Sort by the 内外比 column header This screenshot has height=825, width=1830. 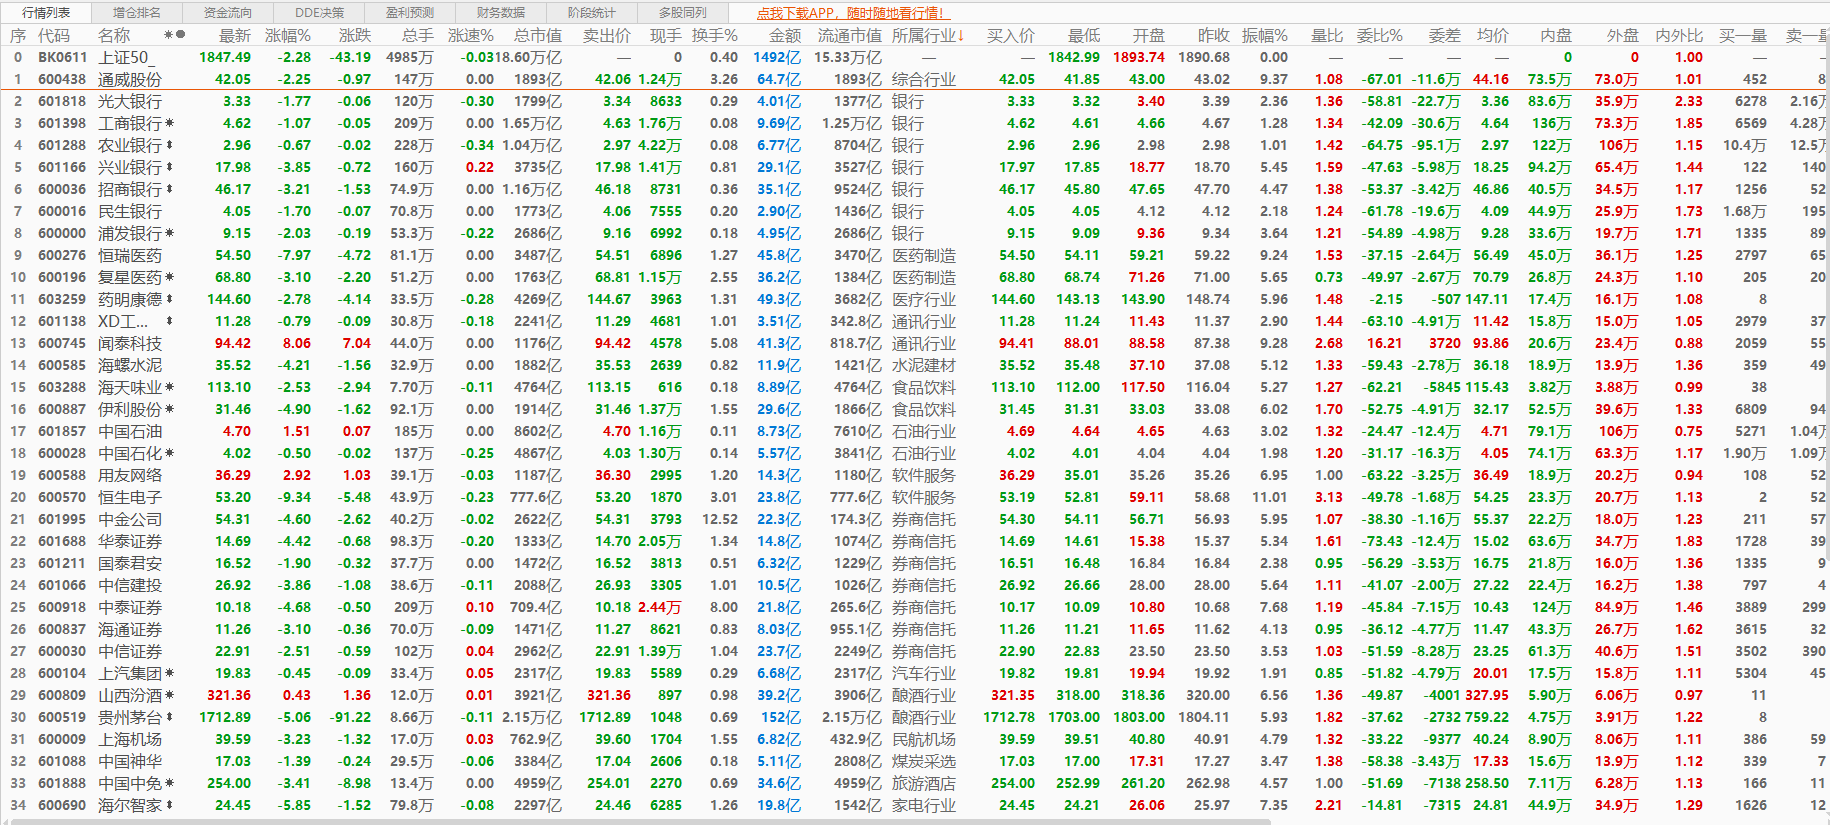1679,35
